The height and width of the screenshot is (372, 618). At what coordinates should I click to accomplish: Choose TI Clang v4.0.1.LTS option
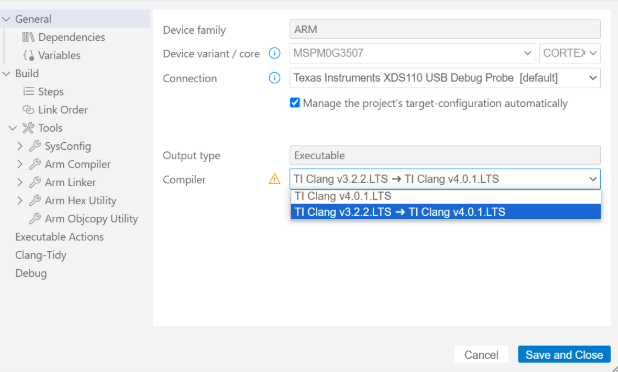pyautogui.click(x=446, y=196)
